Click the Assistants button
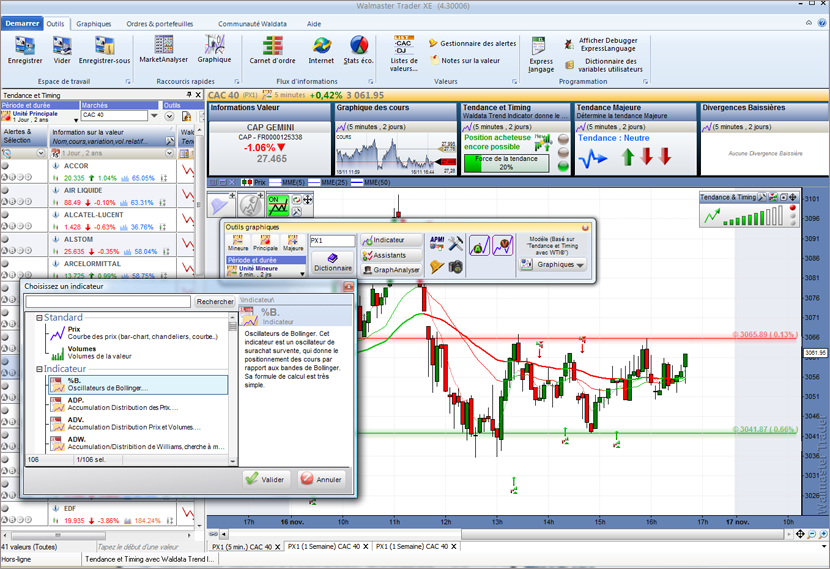The image size is (830, 569). tap(391, 255)
